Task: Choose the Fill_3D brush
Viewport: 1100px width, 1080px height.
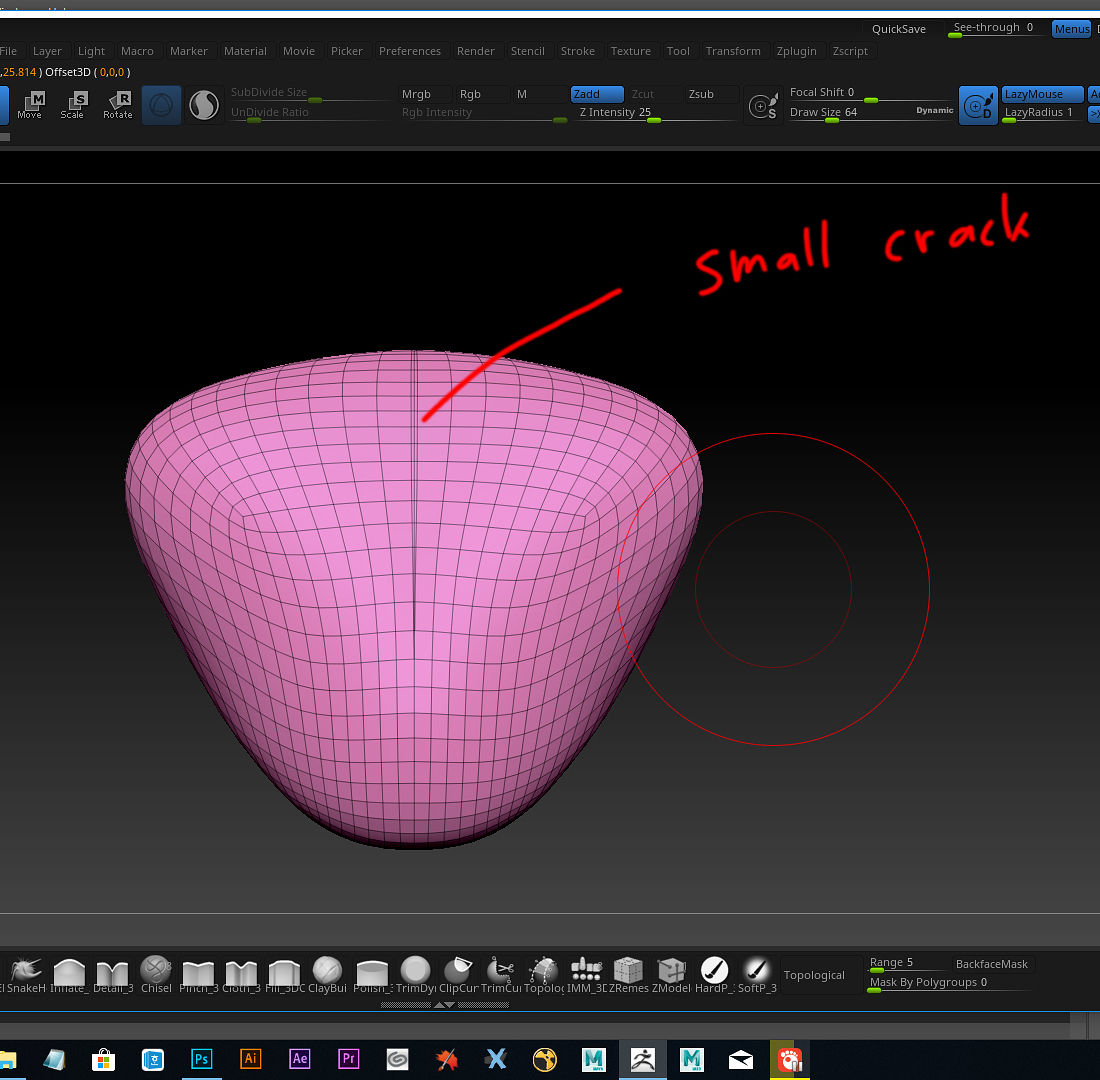Action: [285, 975]
